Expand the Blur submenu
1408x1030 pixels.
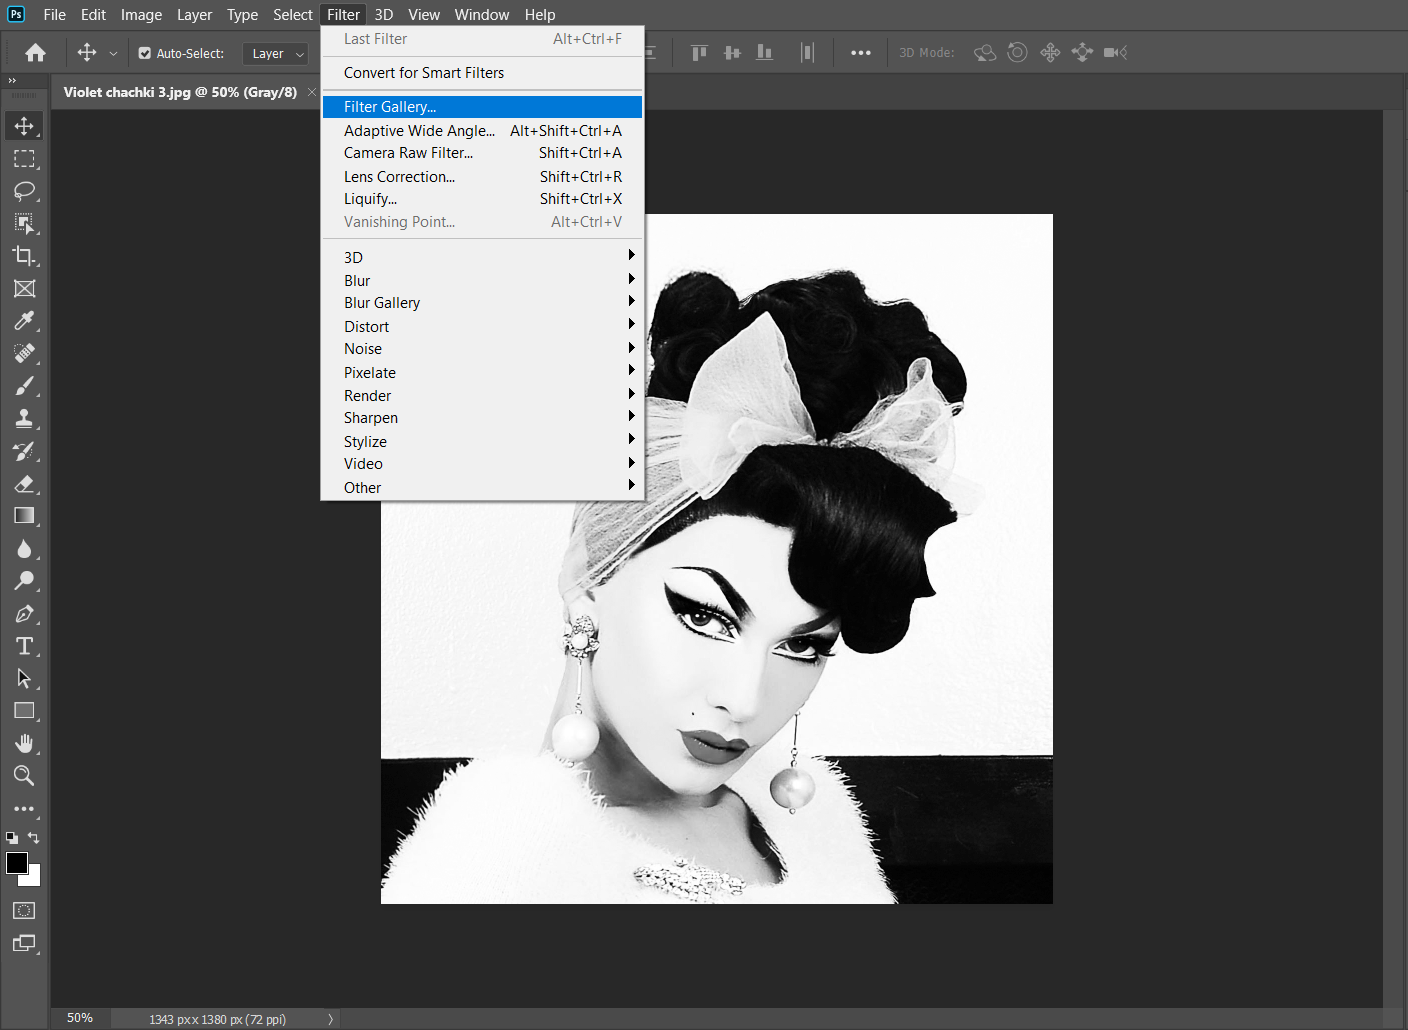482,280
